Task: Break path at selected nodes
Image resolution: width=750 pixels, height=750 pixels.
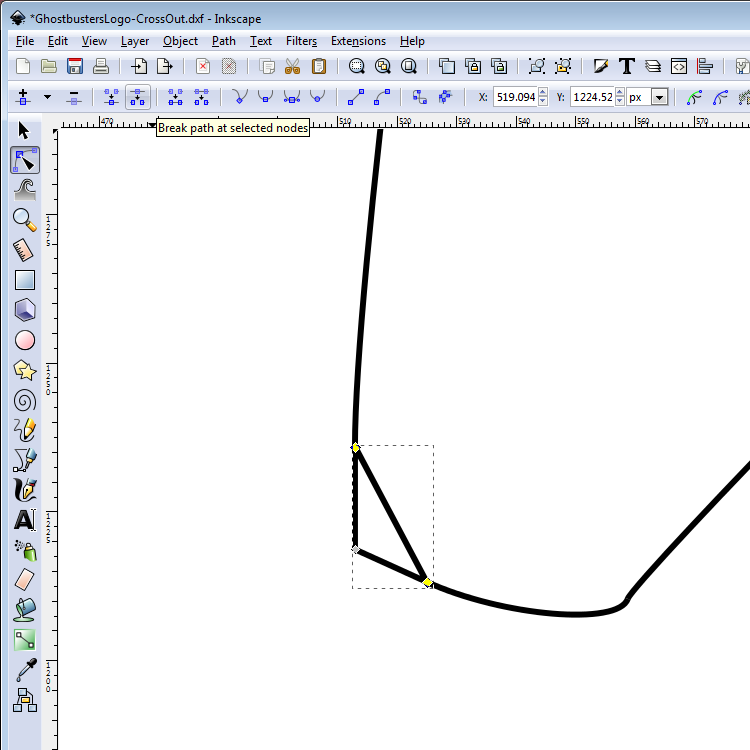Action: (138, 97)
